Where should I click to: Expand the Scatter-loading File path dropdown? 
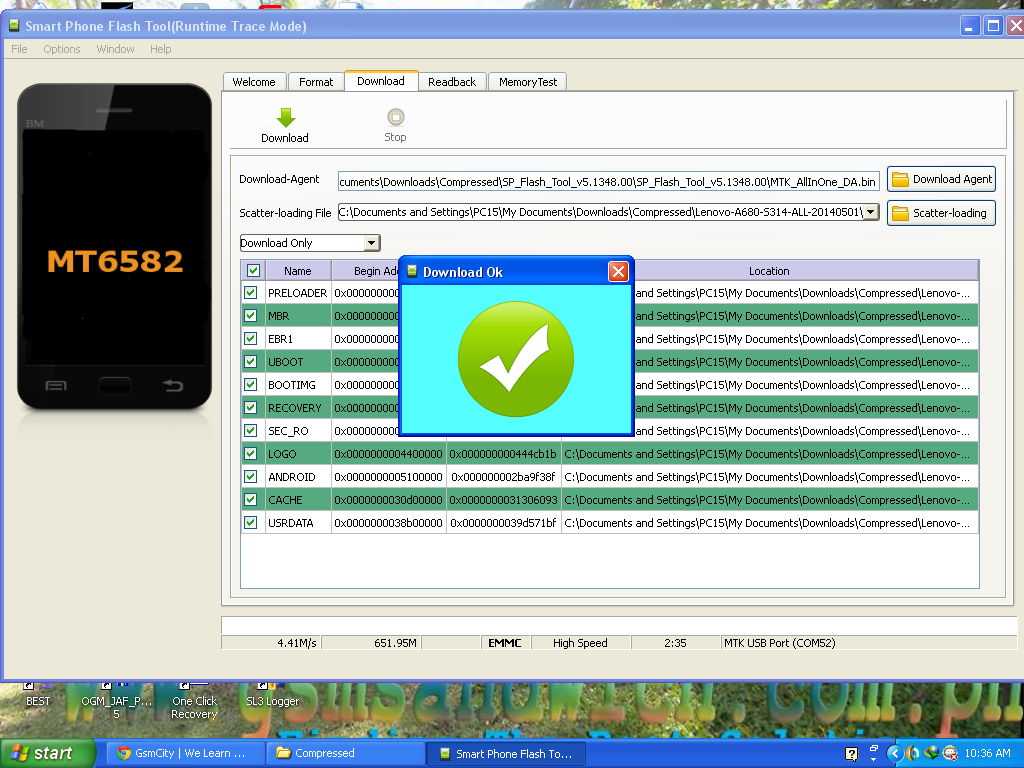pyautogui.click(x=870, y=212)
